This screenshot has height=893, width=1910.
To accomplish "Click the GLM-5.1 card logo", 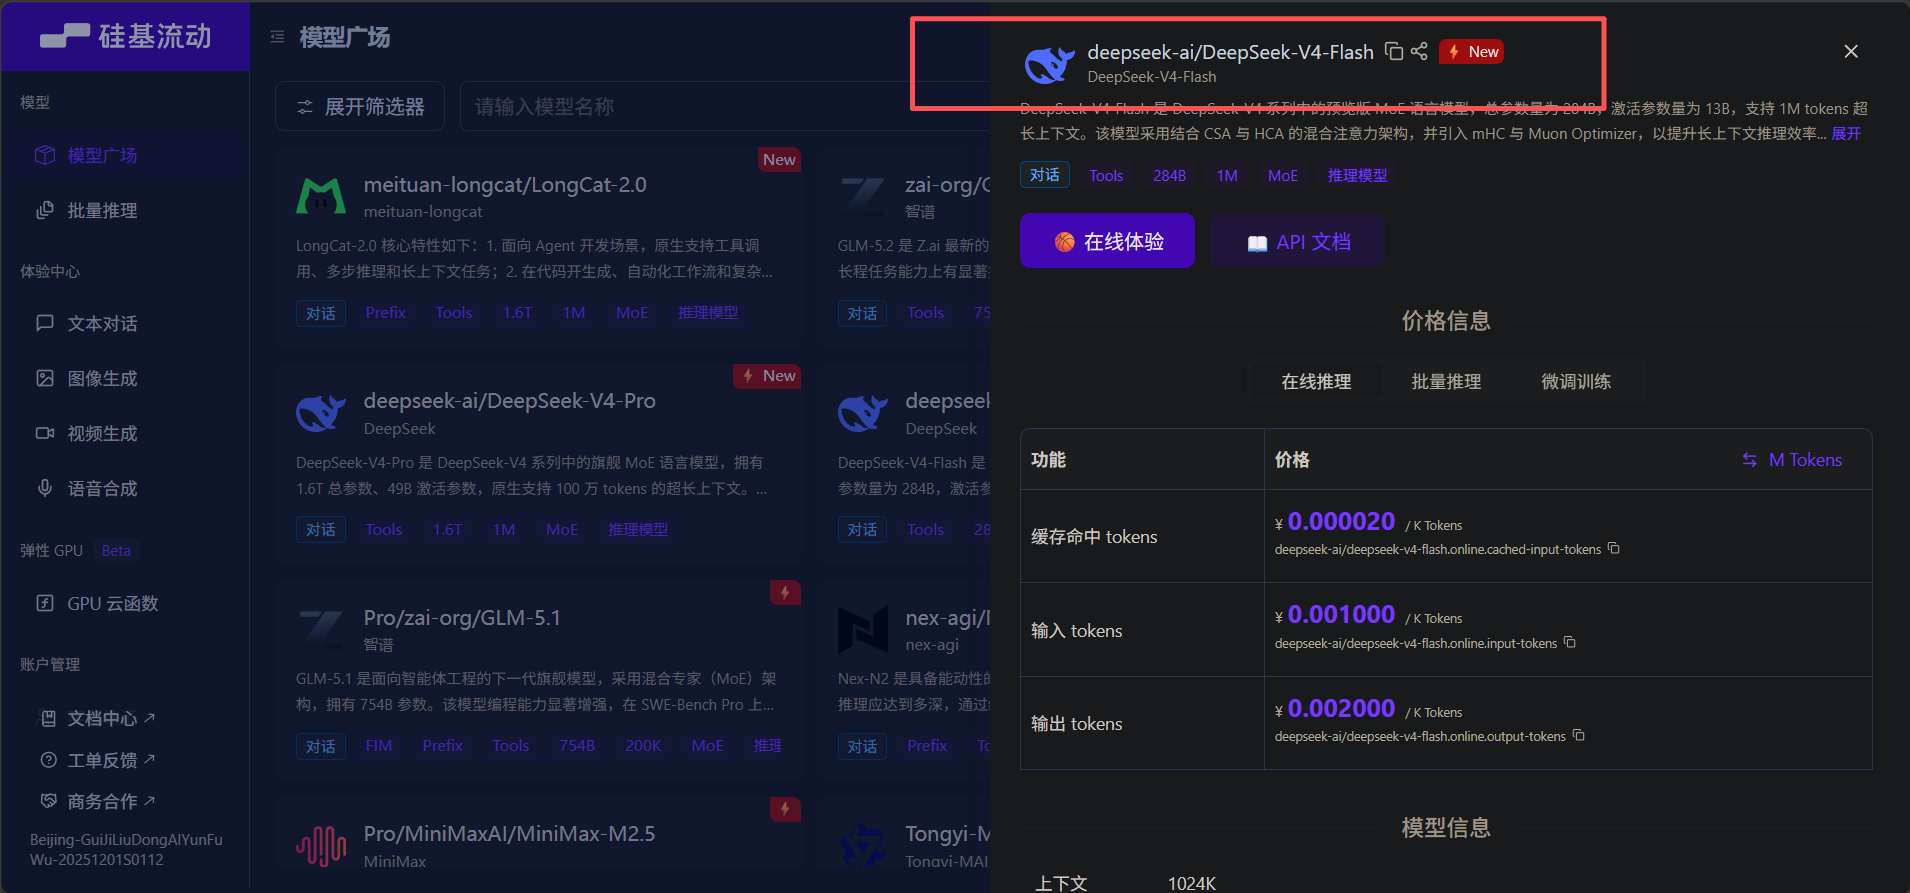I will (321, 629).
